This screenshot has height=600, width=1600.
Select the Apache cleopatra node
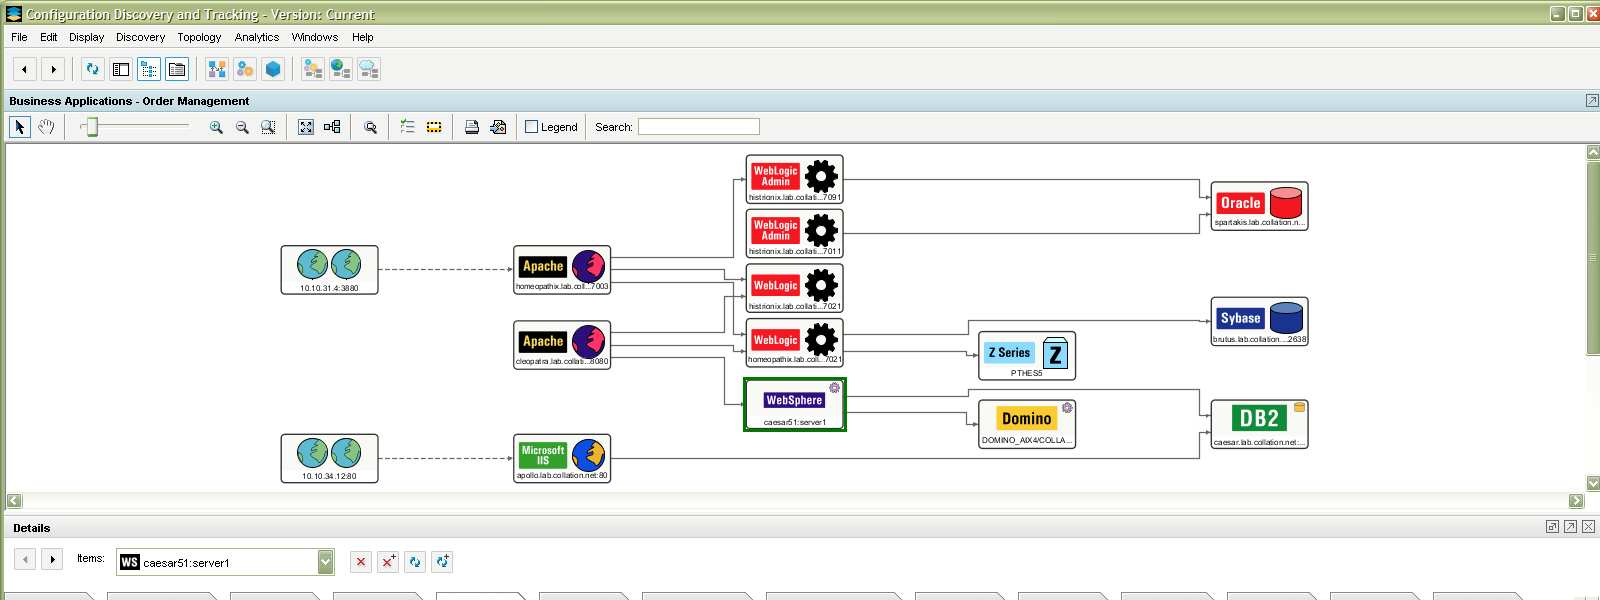562,345
